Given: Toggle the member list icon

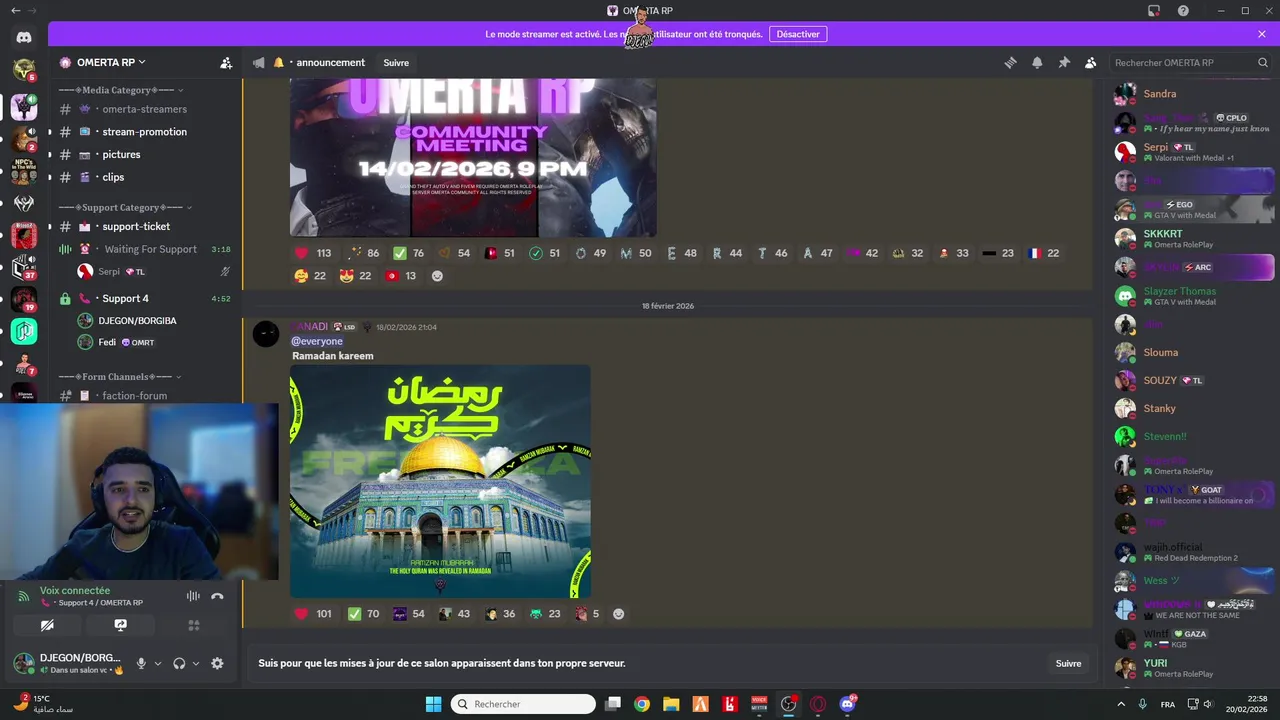Looking at the screenshot, I should (x=1091, y=62).
